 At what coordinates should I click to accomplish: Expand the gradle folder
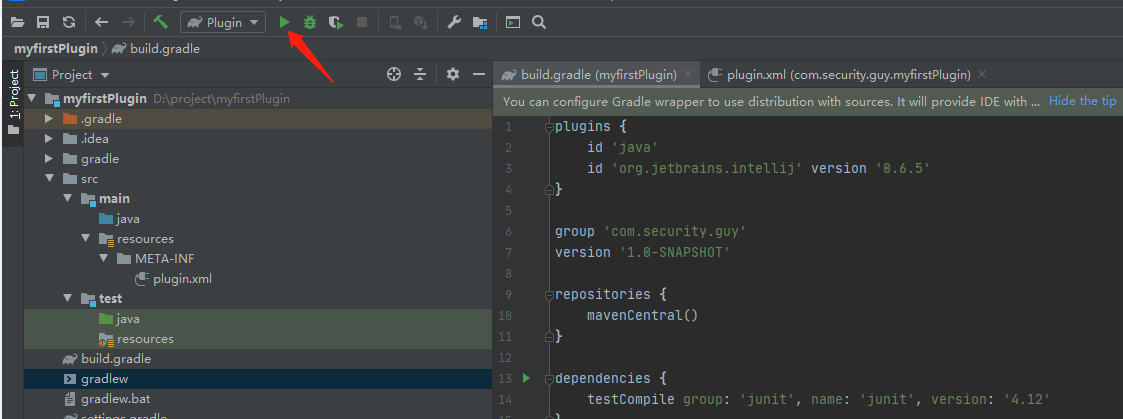point(49,158)
